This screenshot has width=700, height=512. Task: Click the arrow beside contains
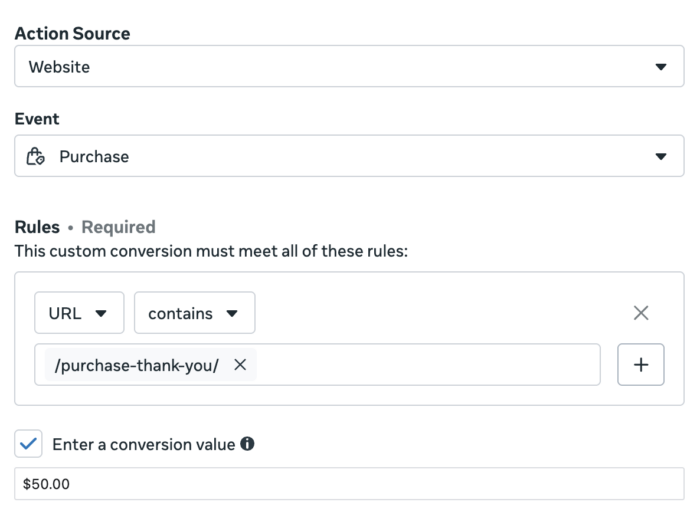coord(232,314)
